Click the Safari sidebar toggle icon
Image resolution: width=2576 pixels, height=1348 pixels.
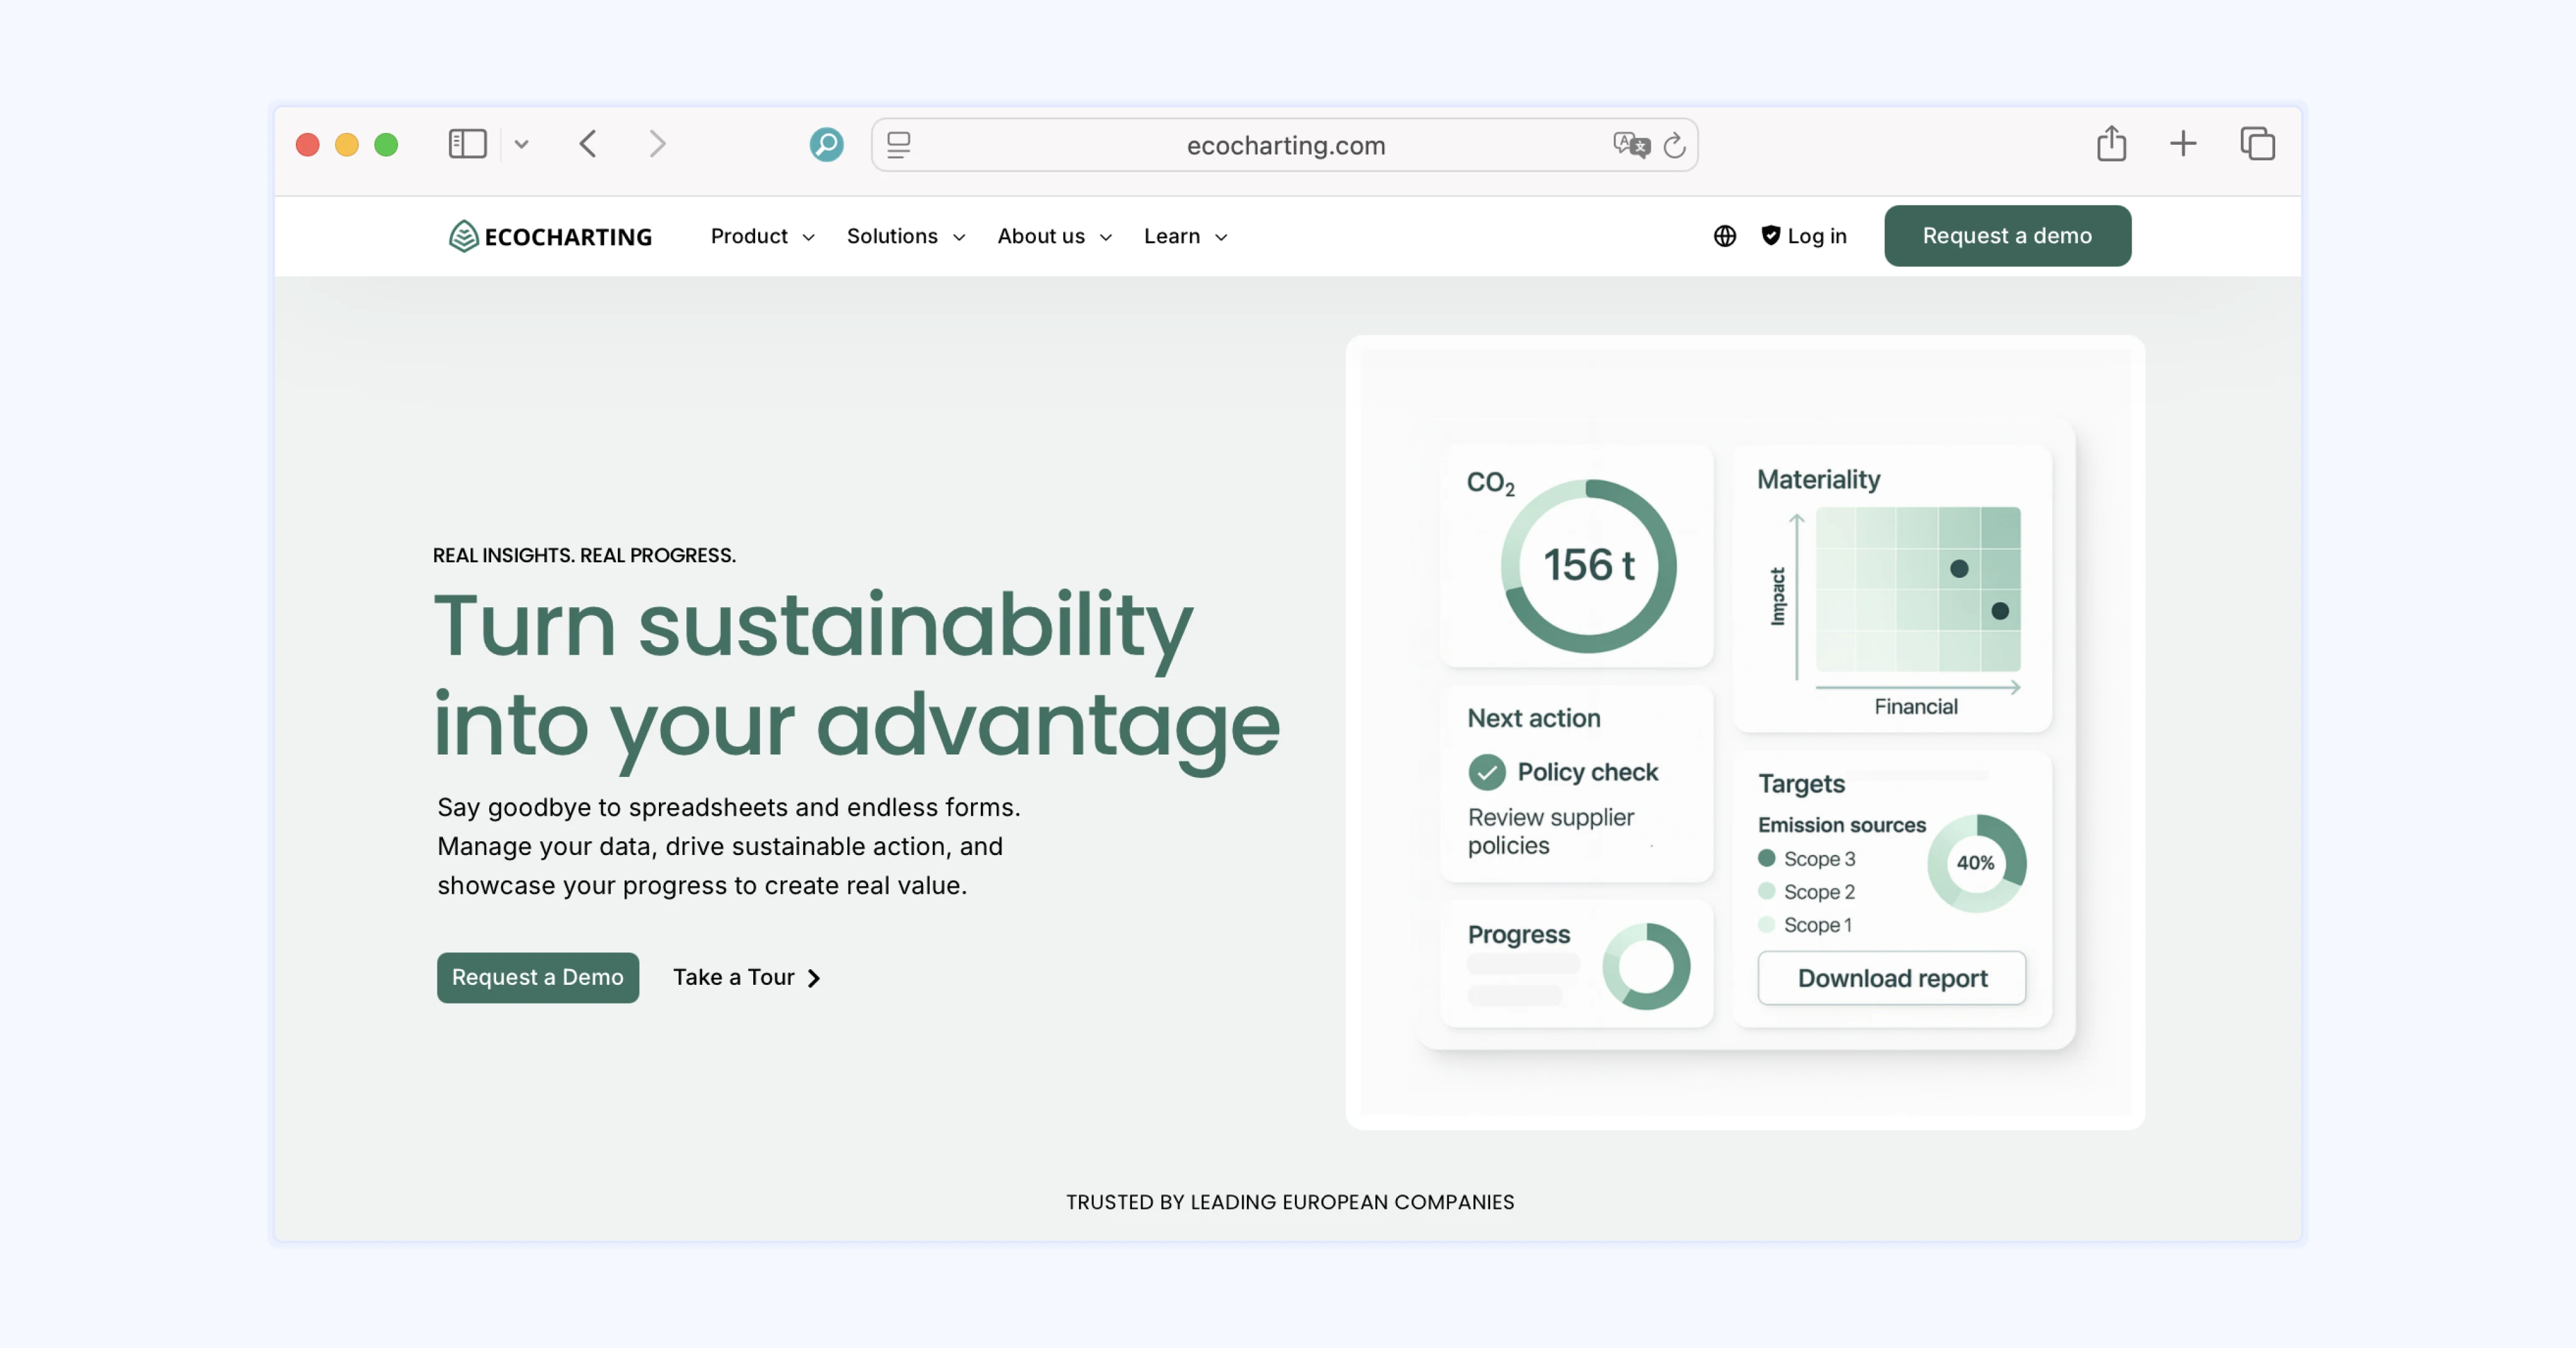click(x=467, y=144)
